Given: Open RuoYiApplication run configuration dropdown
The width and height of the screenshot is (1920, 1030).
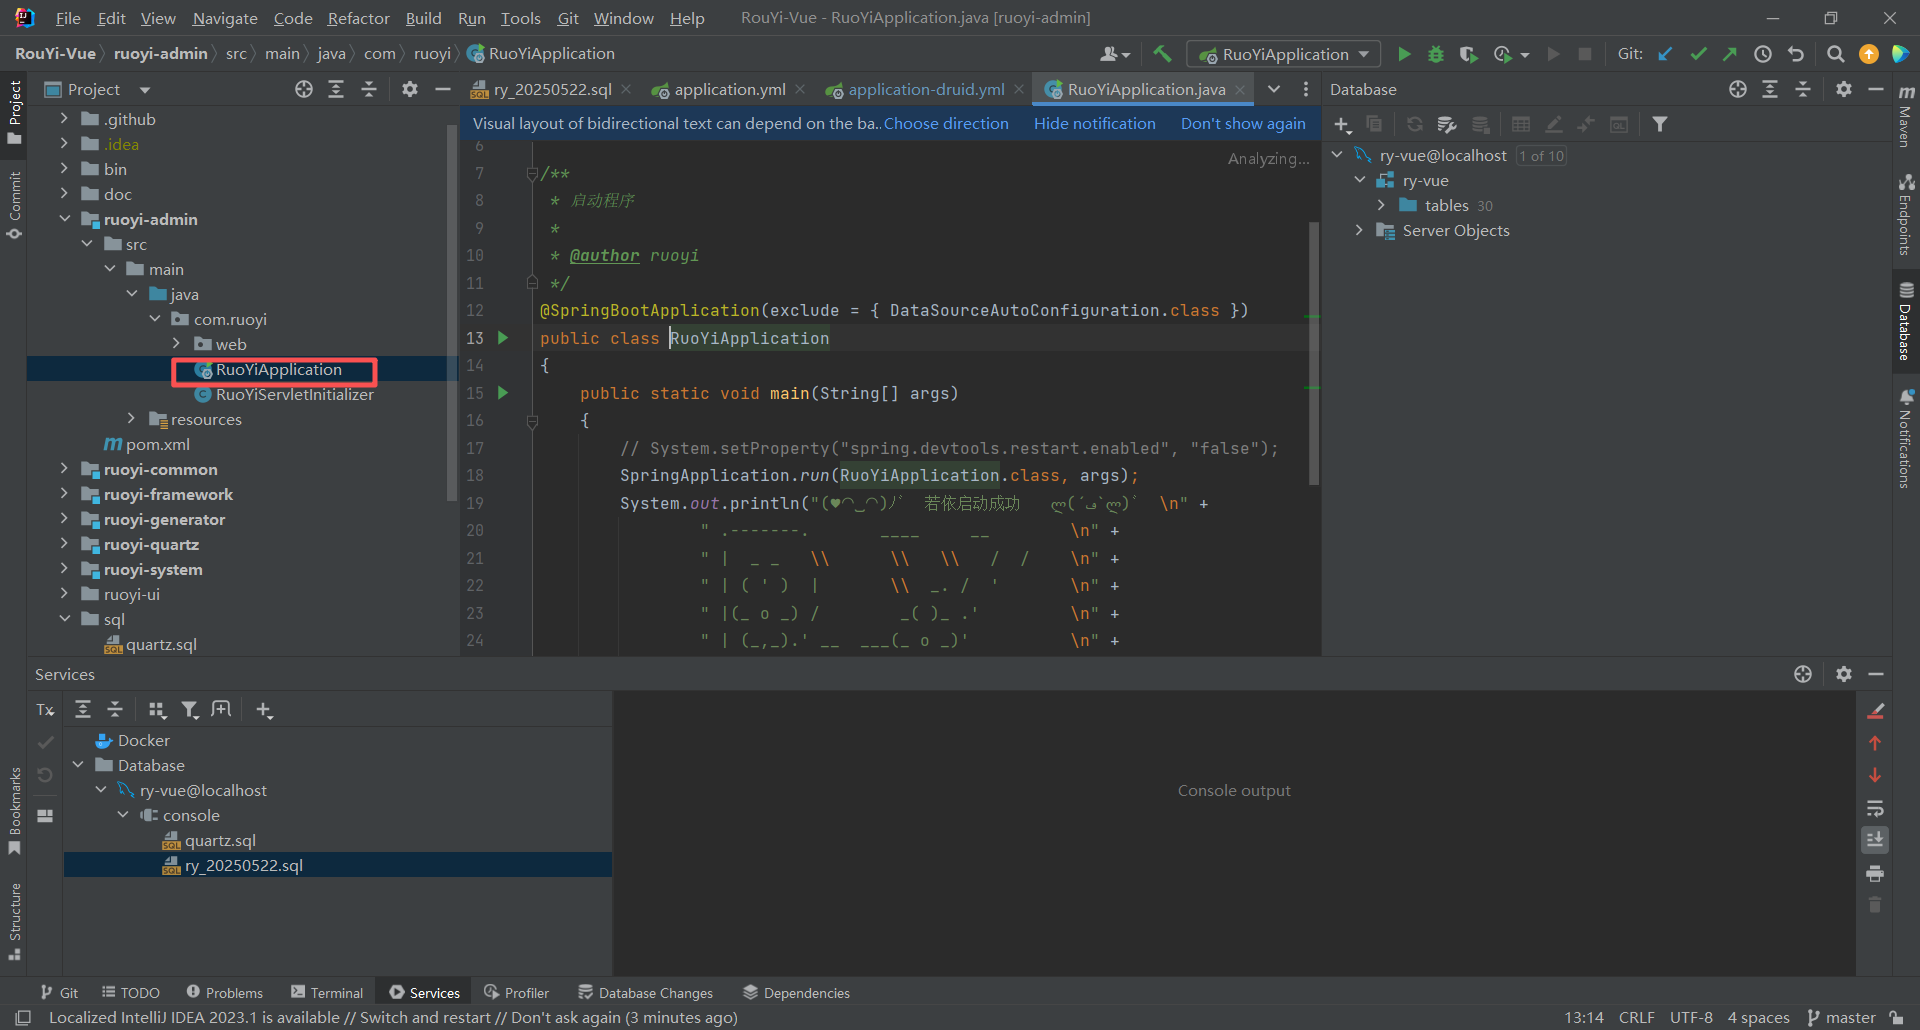Looking at the screenshot, I should point(1284,54).
